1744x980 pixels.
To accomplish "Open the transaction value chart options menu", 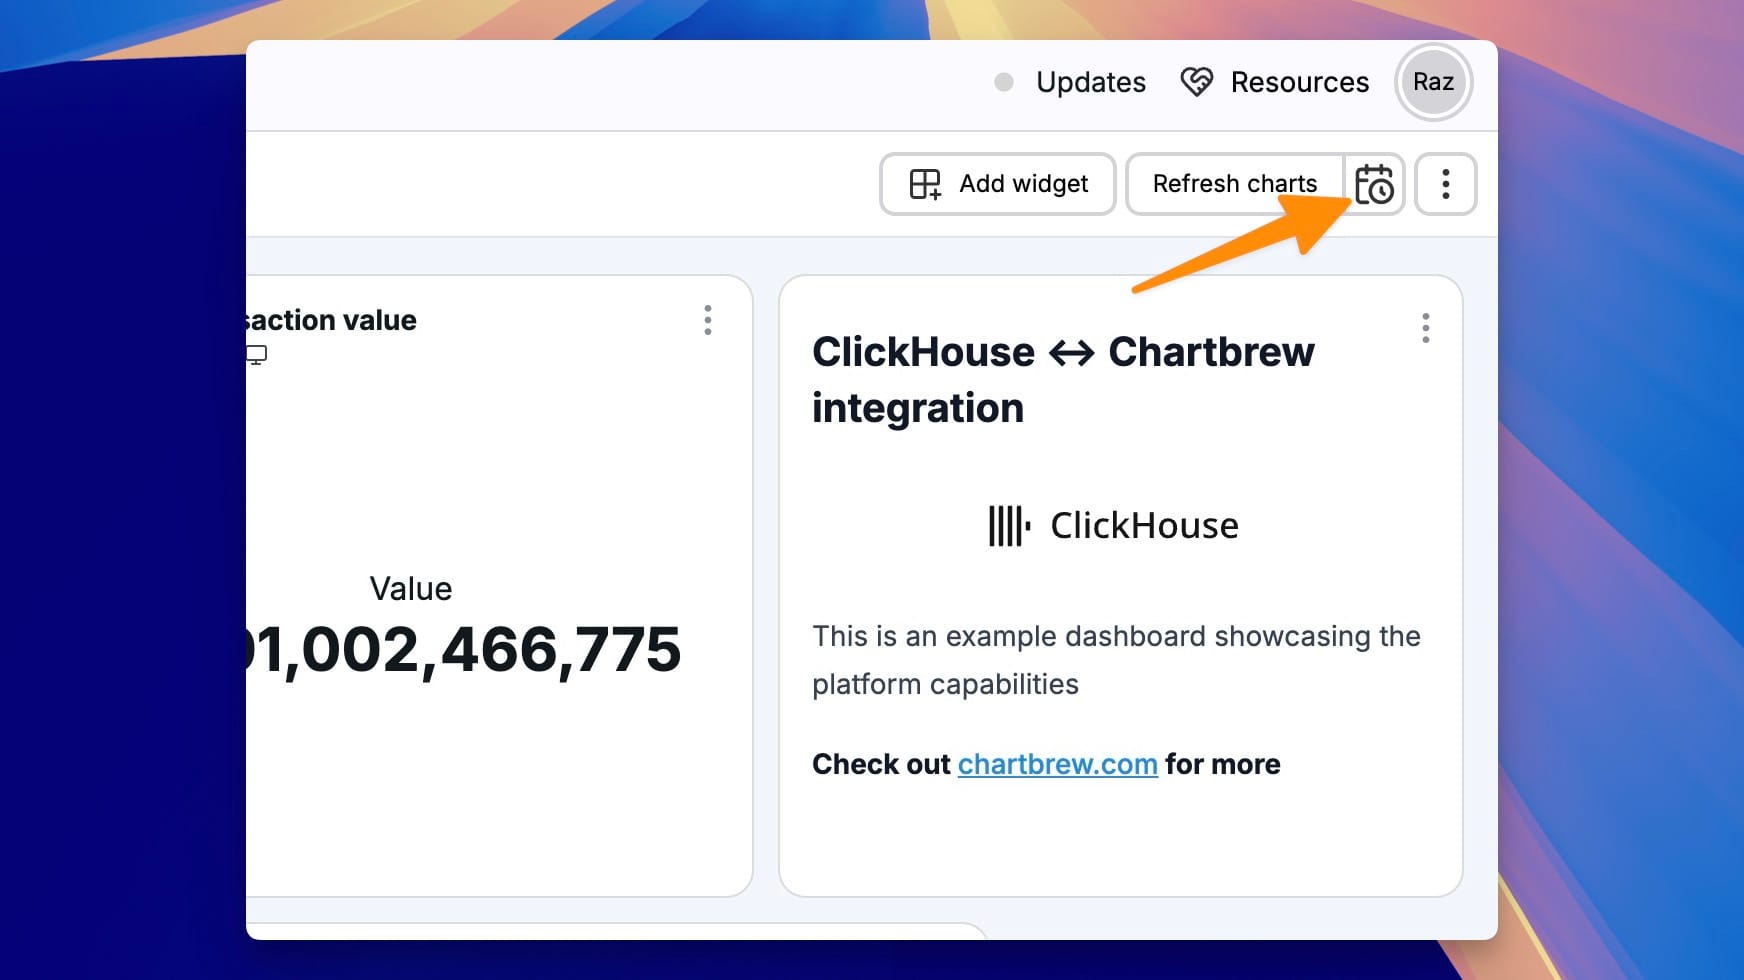I will (708, 320).
